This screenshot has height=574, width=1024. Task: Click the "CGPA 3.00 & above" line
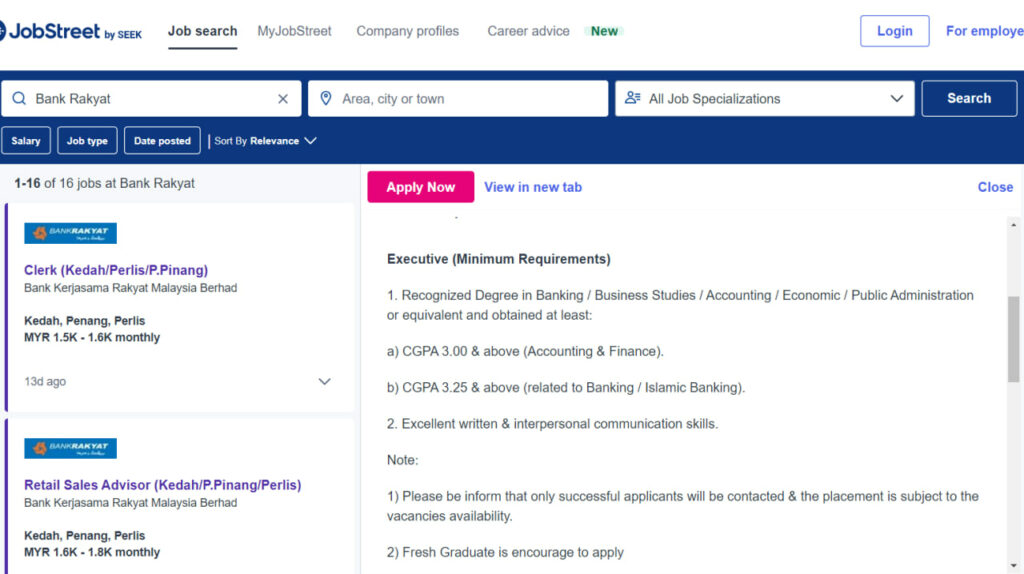point(525,351)
